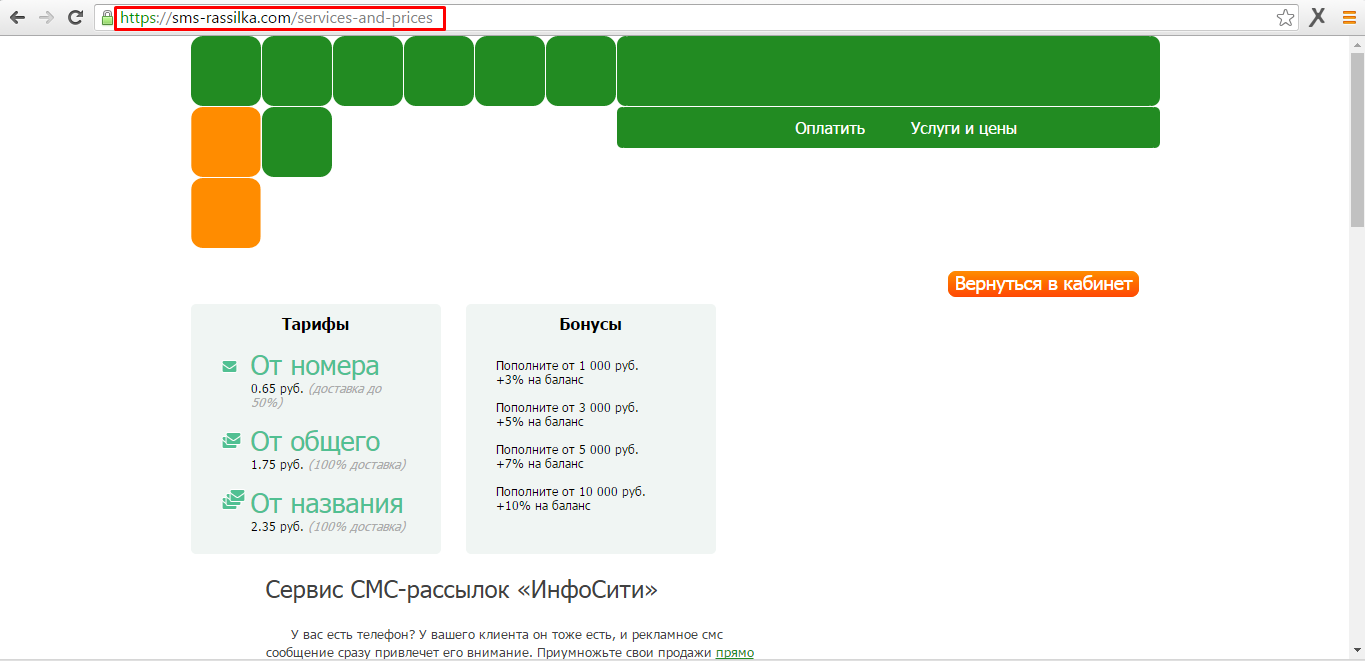Click the bonus line Пополните от 5 000 руб.

(x=567, y=450)
